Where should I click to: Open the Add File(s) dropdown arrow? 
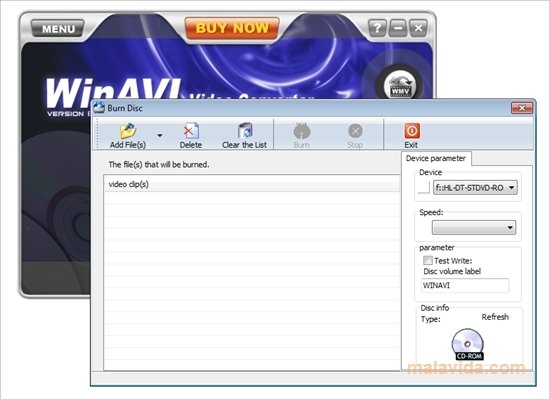pyautogui.click(x=160, y=135)
